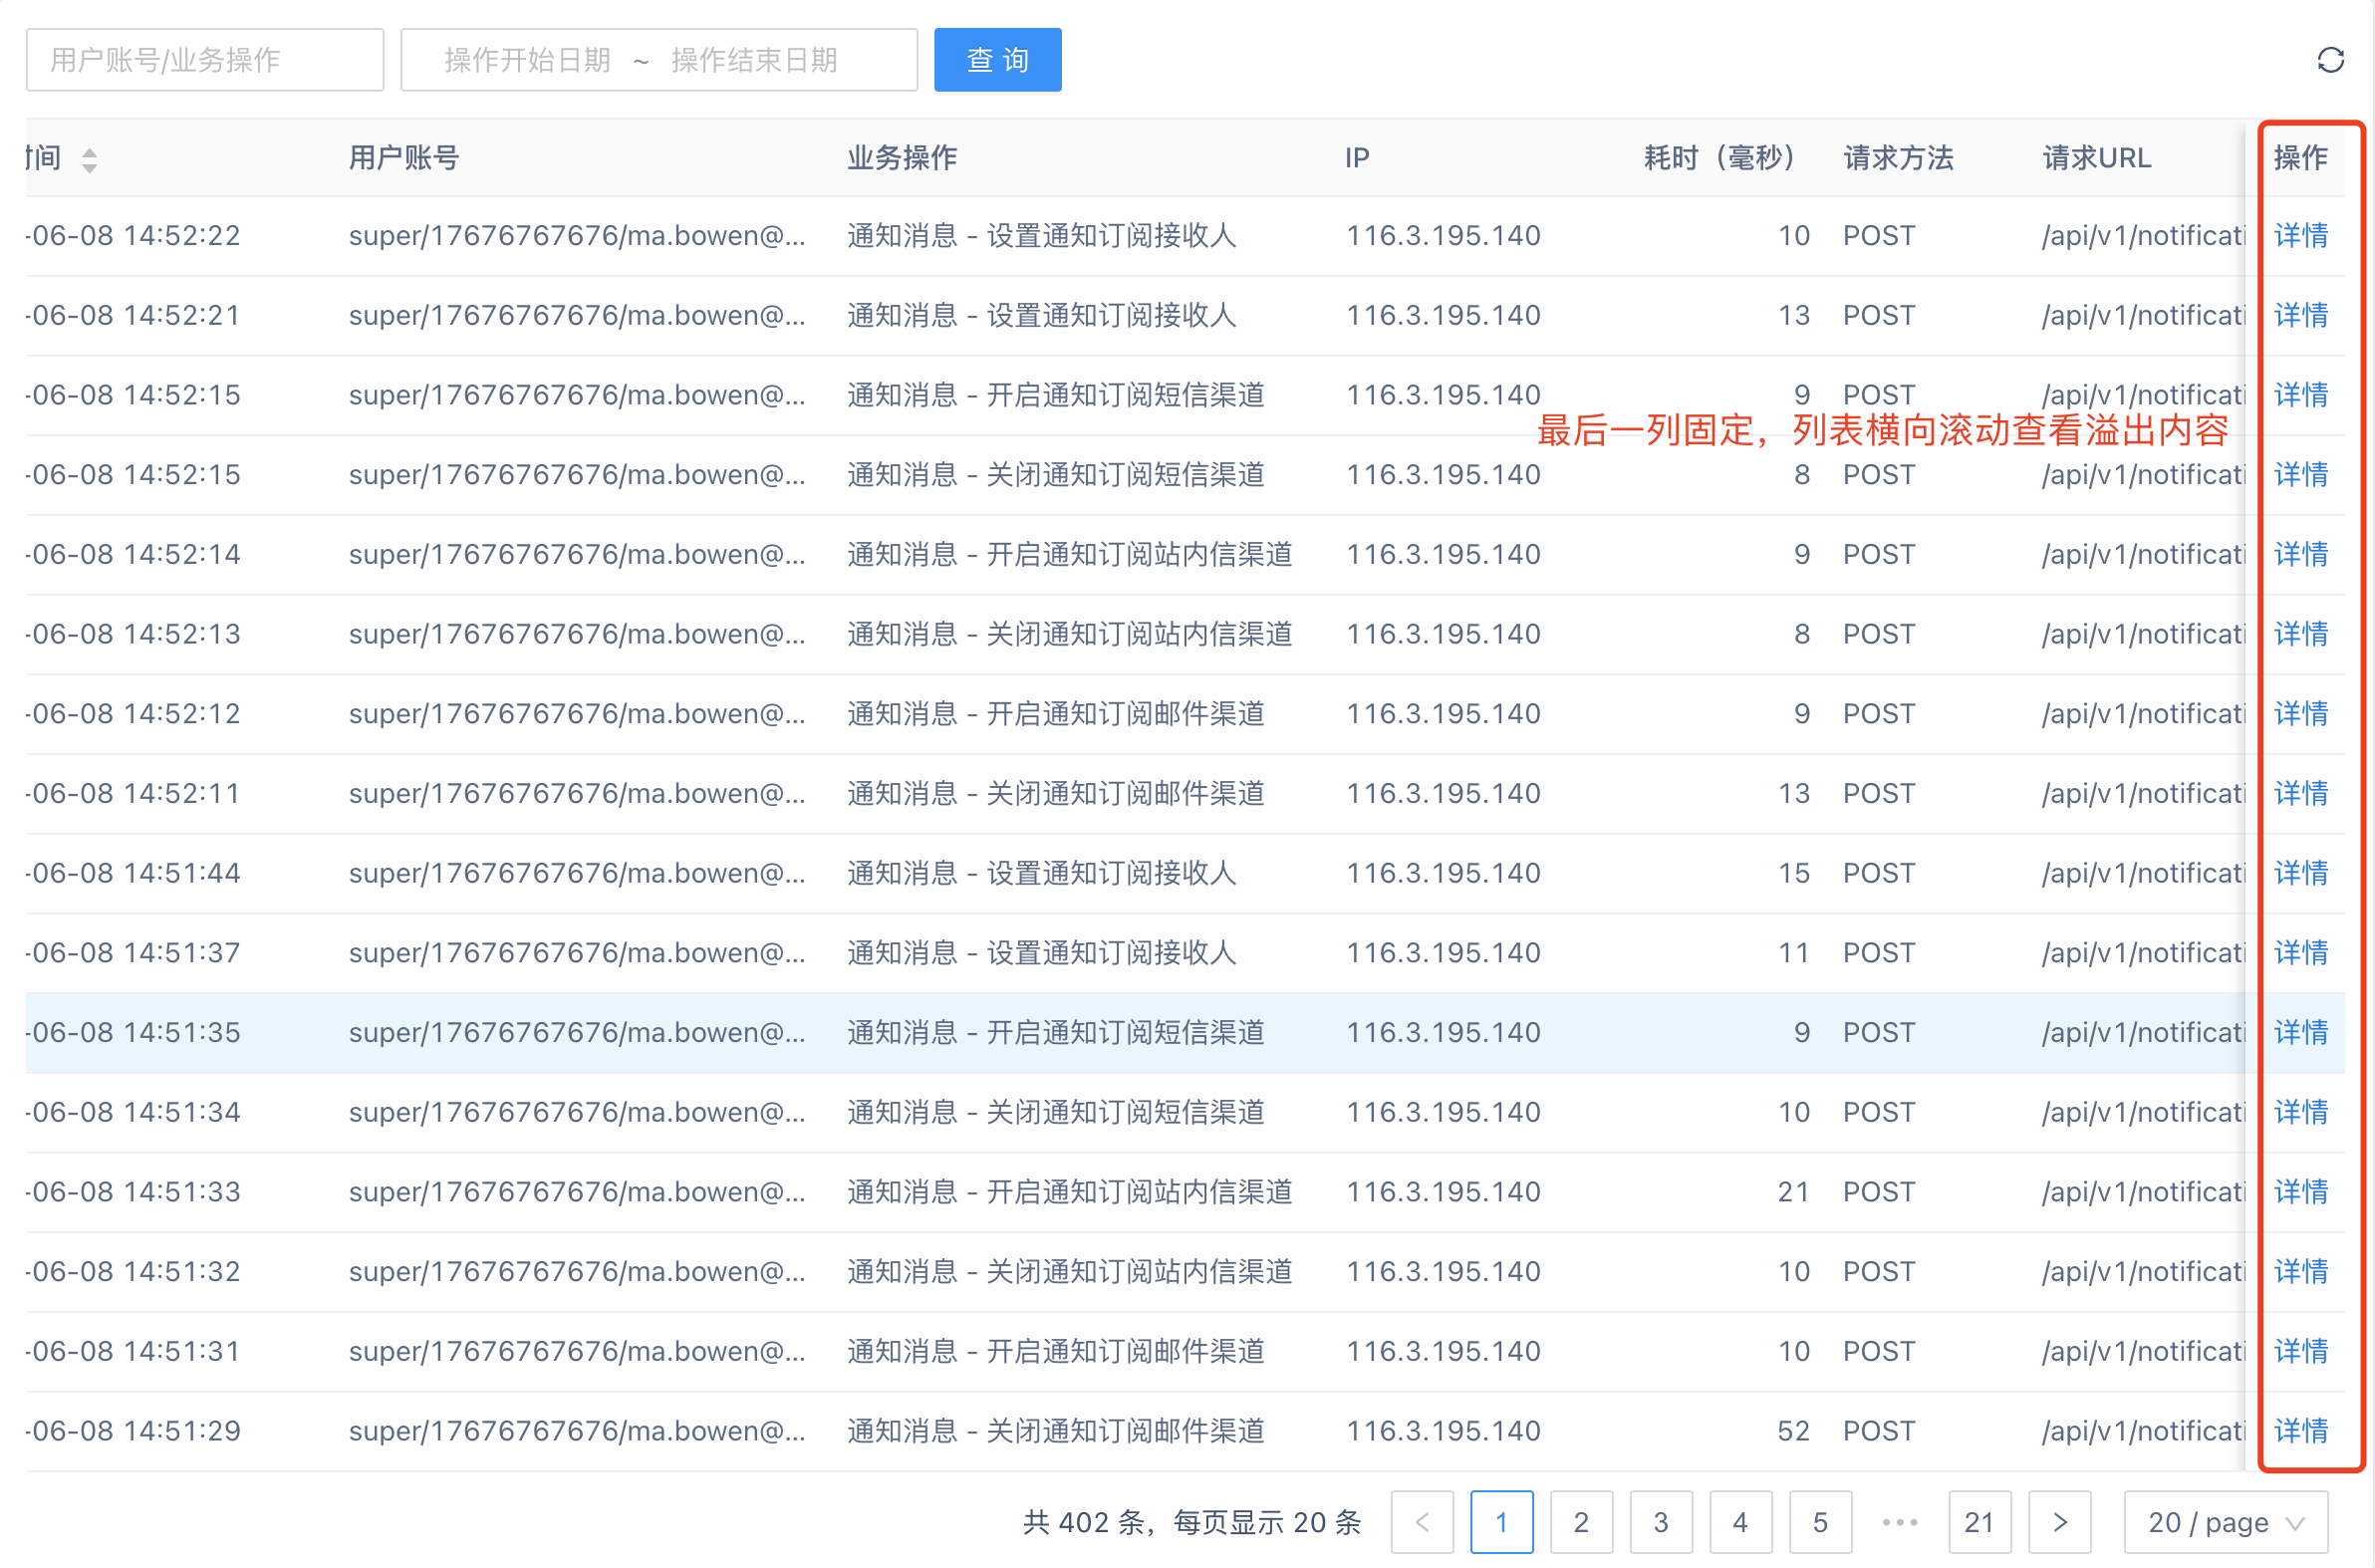The height and width of the screenshot is (1568, 2375).
Task: Go to page 4
Action: 1740,1522
